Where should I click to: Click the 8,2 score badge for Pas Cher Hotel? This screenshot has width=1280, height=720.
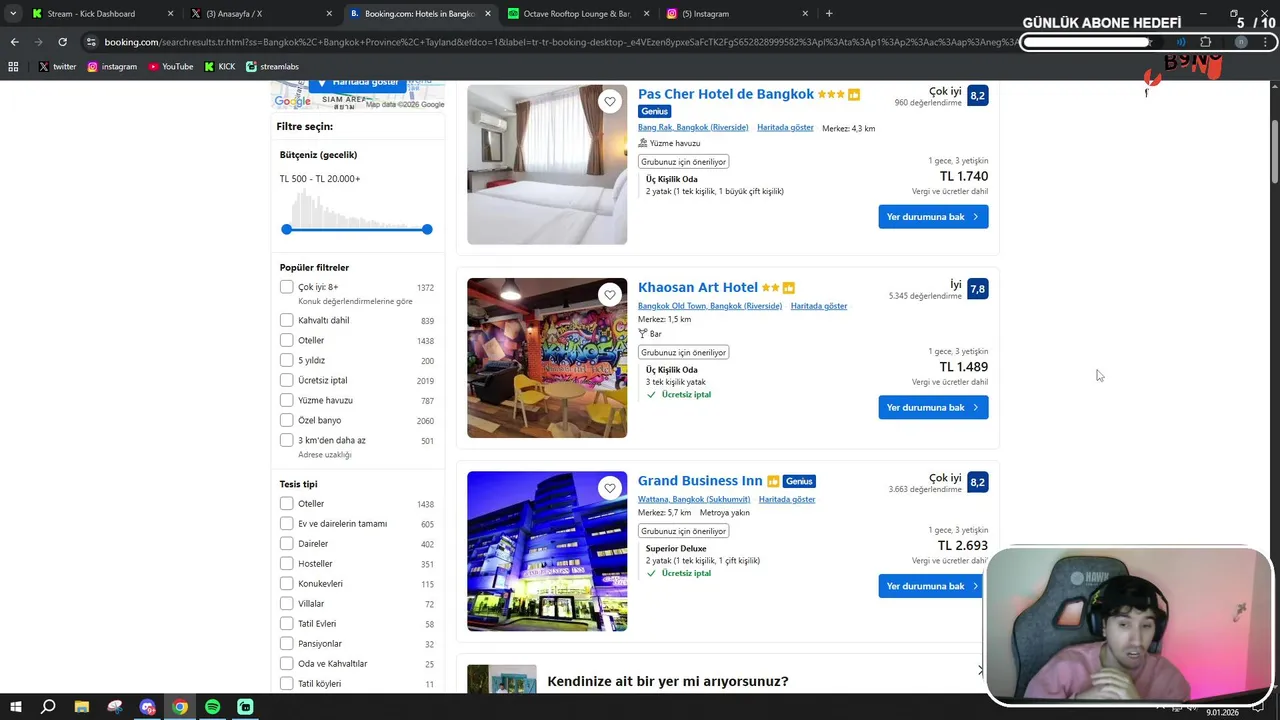(978, 95)
